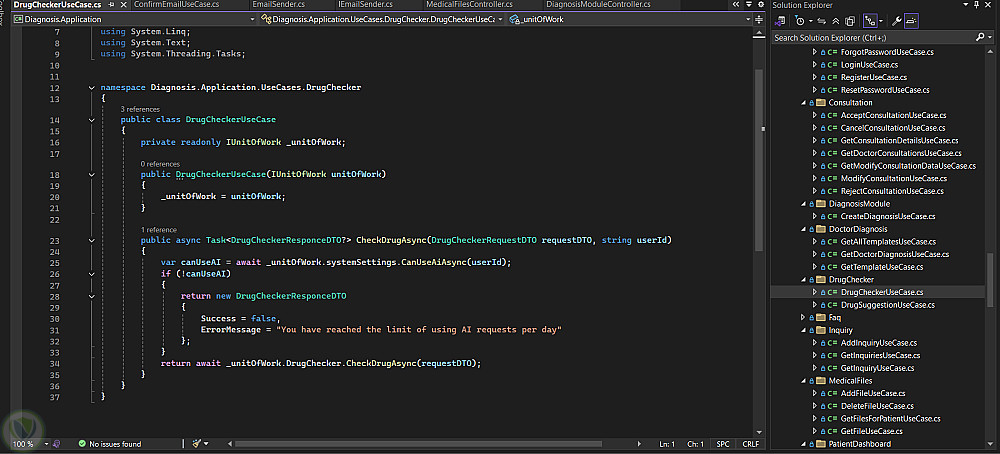
Task: Collapse the namespace code block
Action: click(92, 87)
